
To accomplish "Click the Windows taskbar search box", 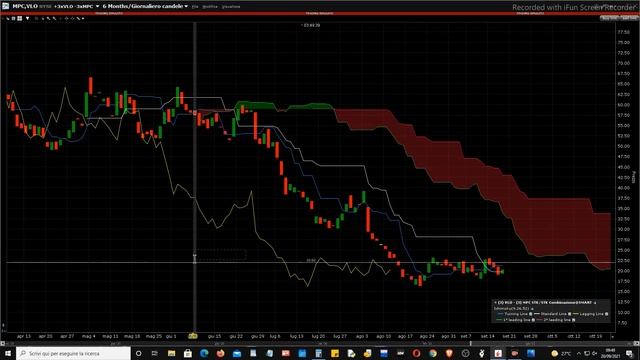I will coord(73,353).
